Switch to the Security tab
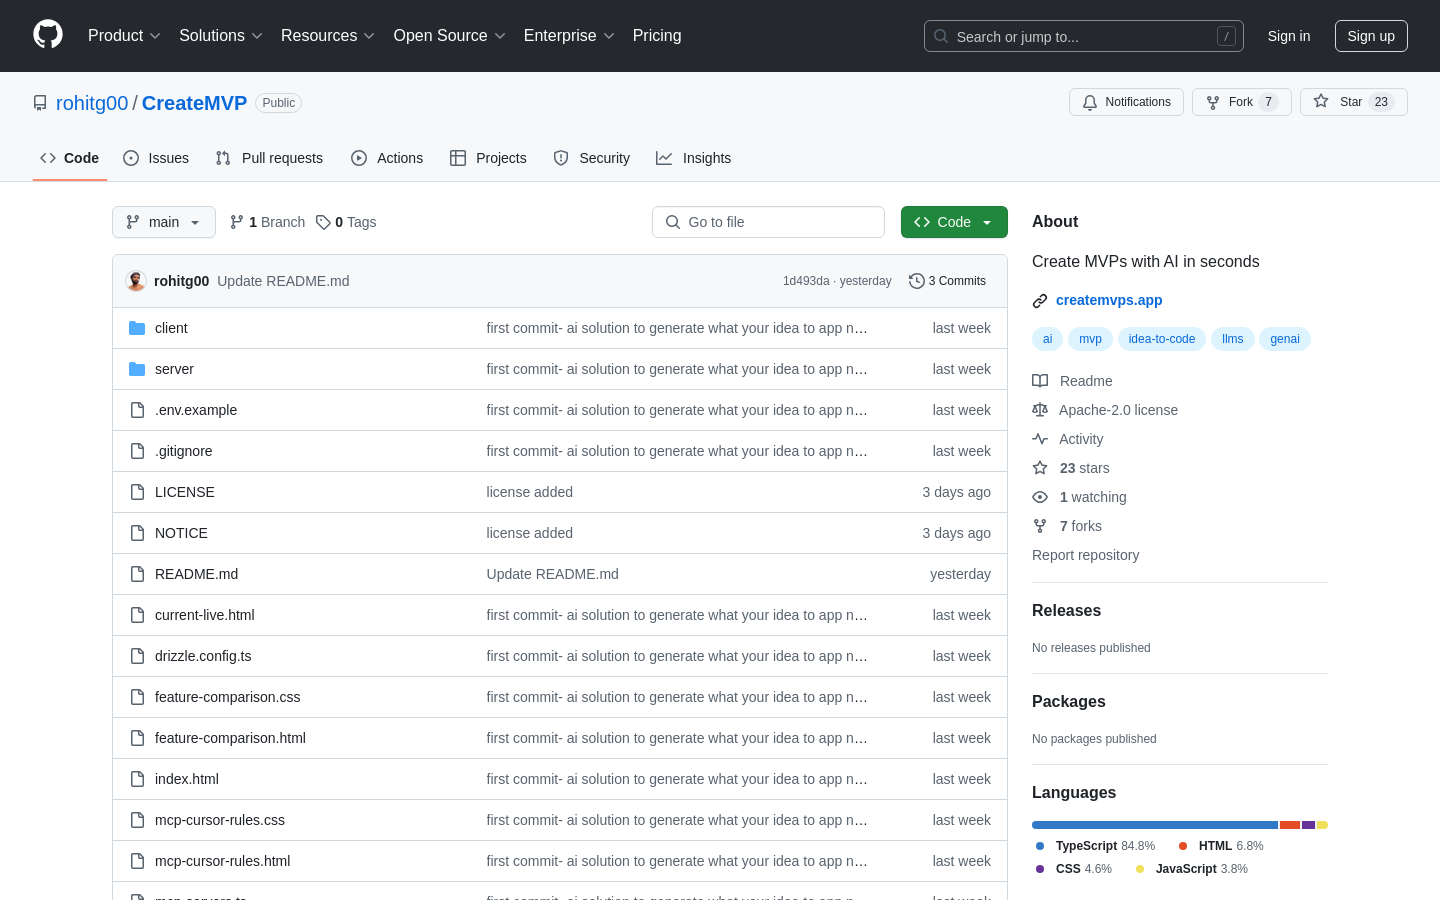Image resolution: width=1440 pixels, height=900 pixels. pos(591,158)
